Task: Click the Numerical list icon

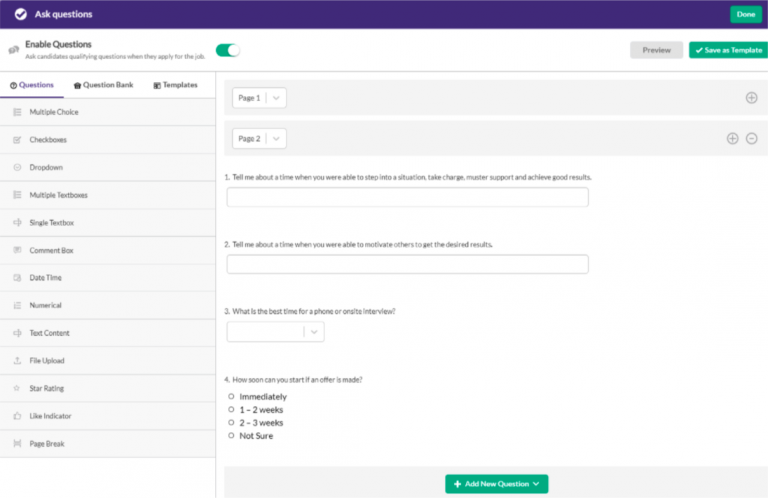Action: pyautogui.click(x=17, y=306)
